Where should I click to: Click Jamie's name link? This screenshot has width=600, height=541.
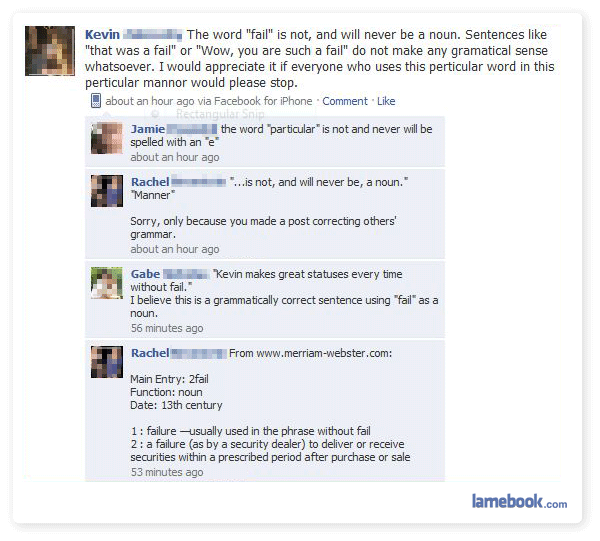pos(148,129)
